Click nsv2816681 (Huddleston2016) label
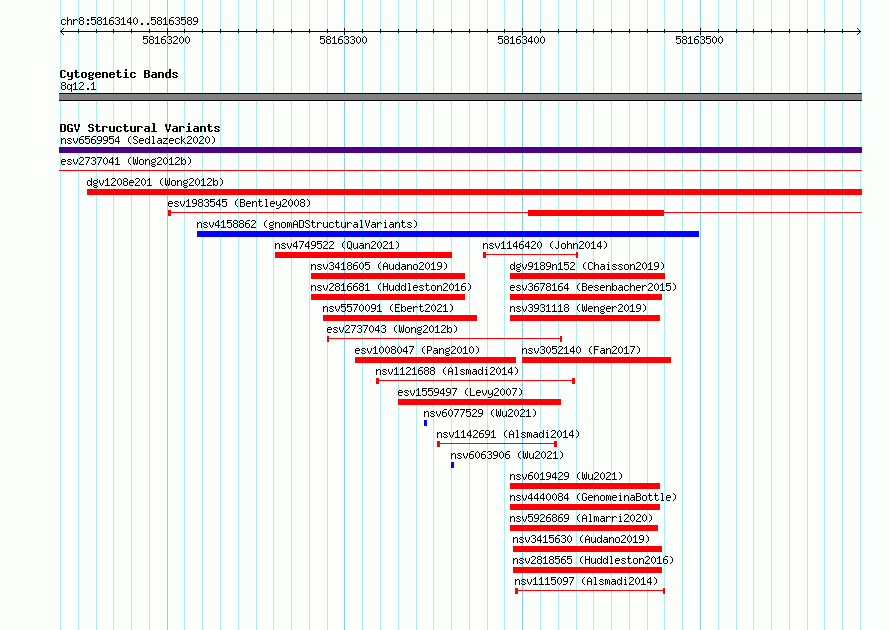The image size is (890, 630). [x=391, y=287]
